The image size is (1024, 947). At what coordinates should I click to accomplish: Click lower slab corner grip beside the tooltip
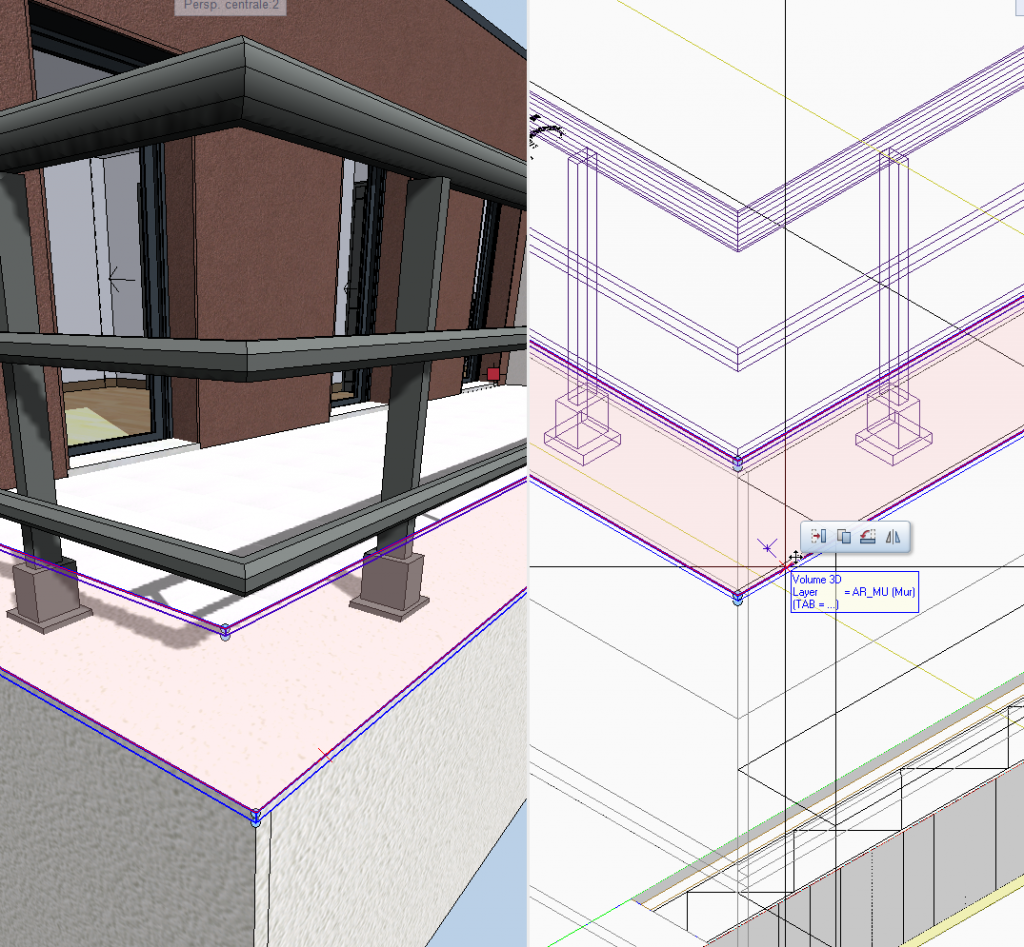coord(737,598)
